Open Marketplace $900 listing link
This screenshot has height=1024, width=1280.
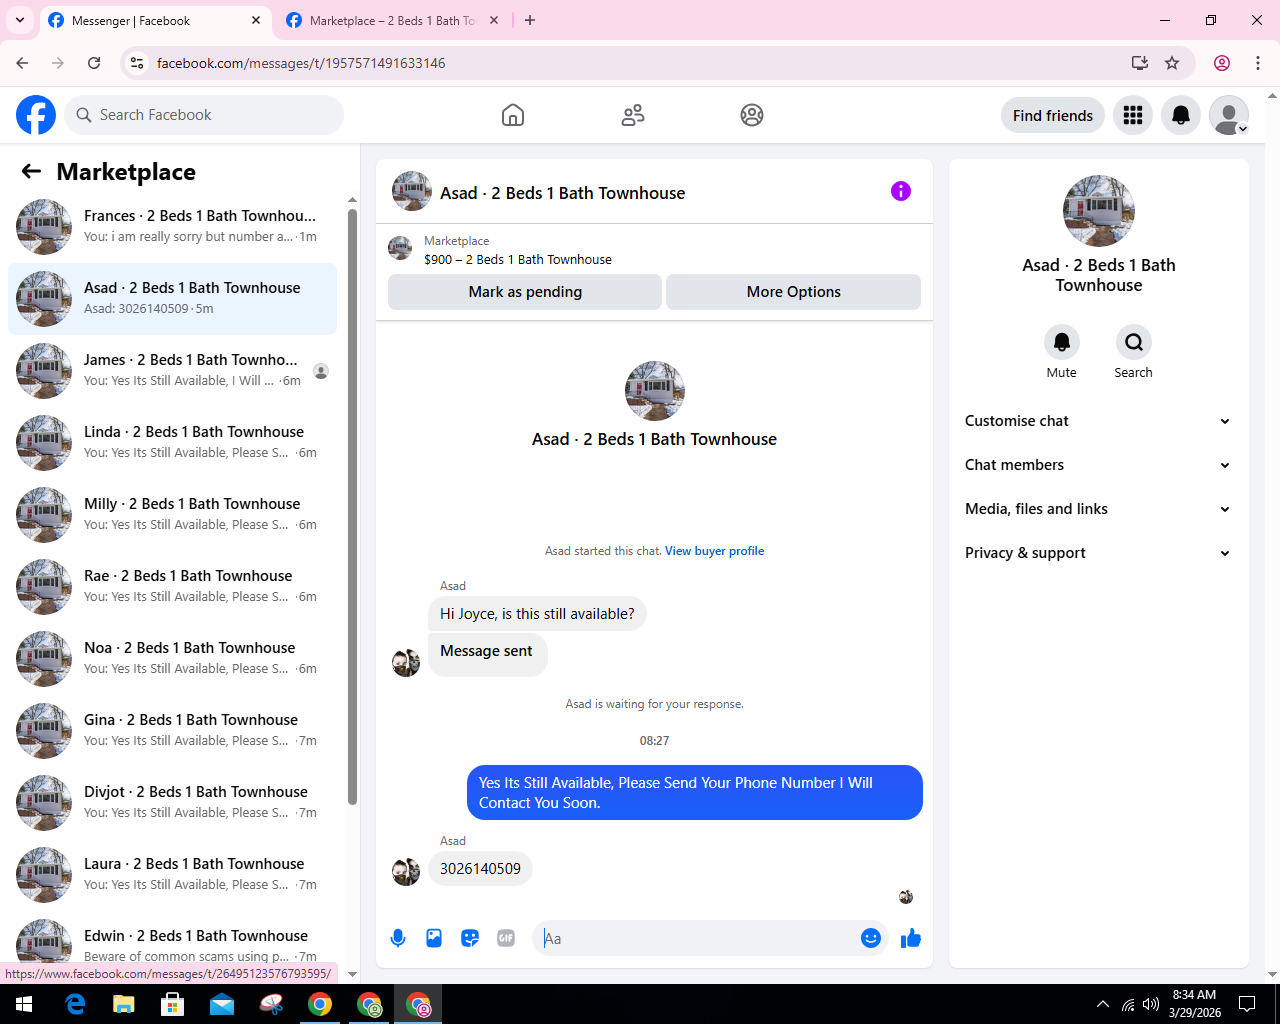click(x=518, y=259)
